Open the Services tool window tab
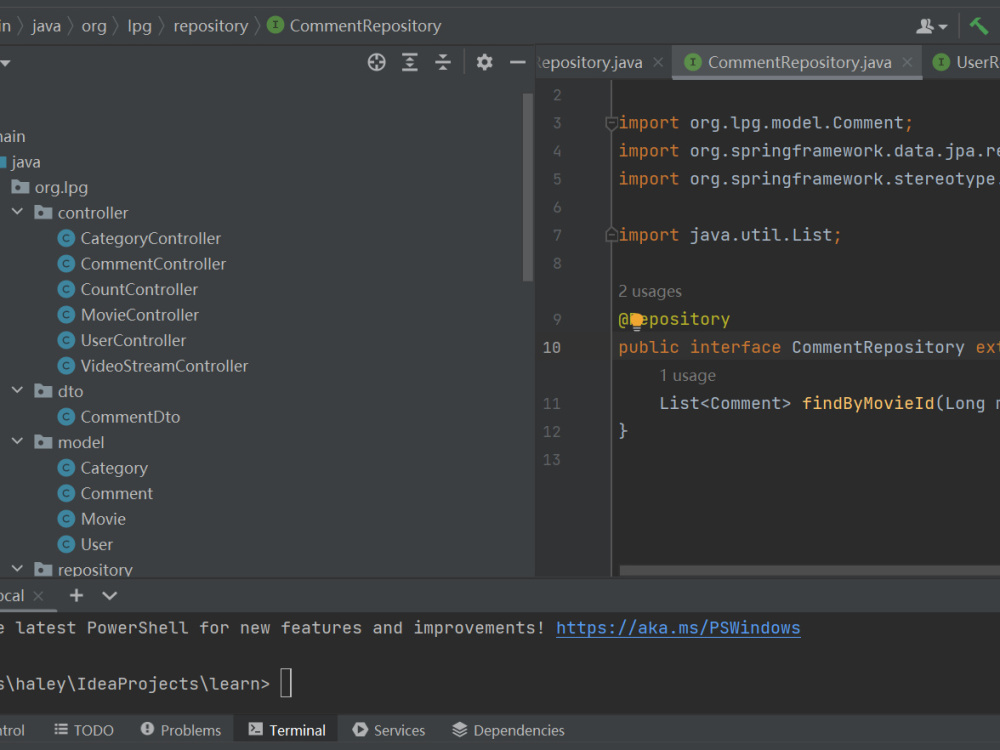The image size is (1000, 750). [x=389, y=730]
